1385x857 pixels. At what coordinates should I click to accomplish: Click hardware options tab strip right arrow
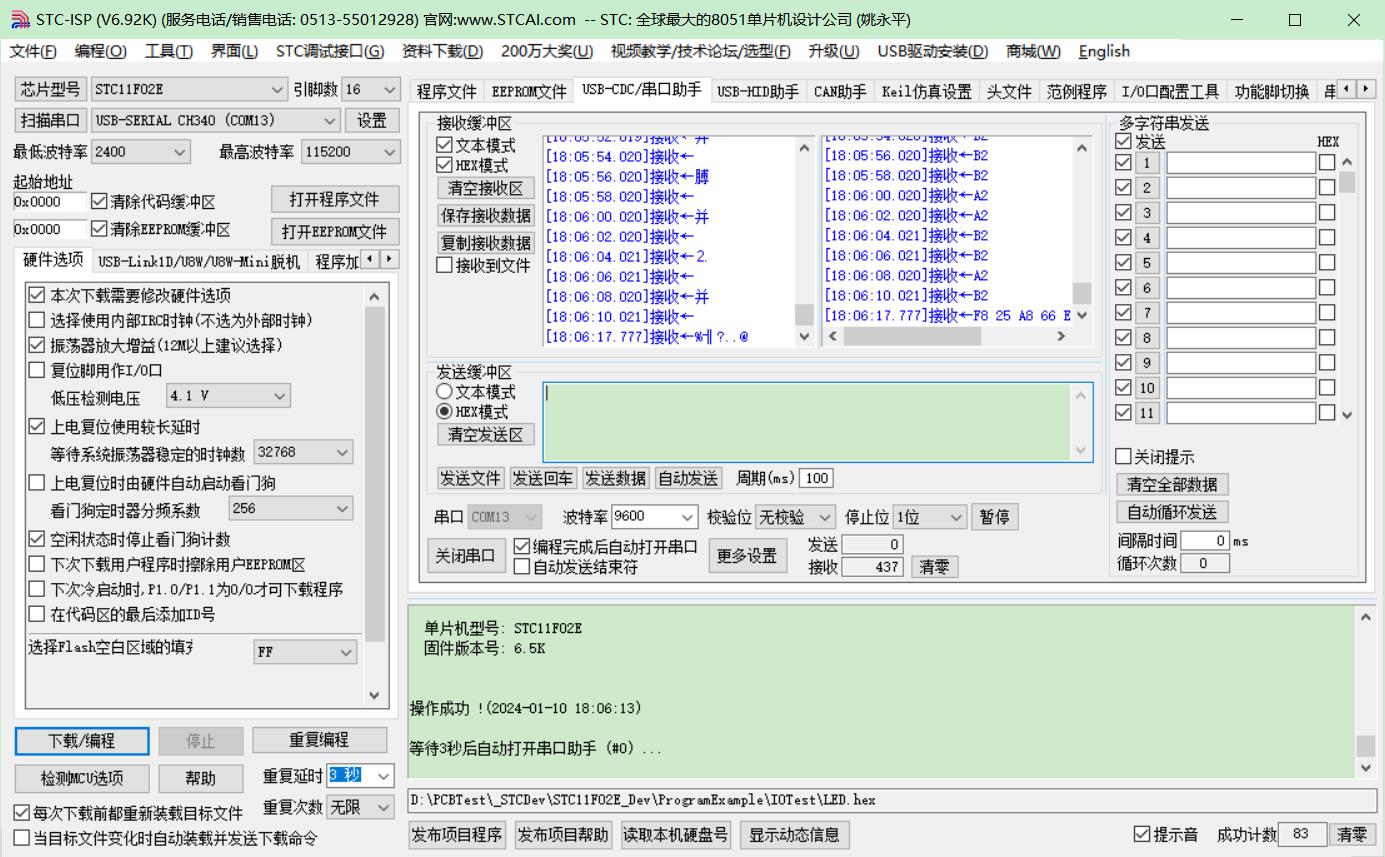pos(390,259)
